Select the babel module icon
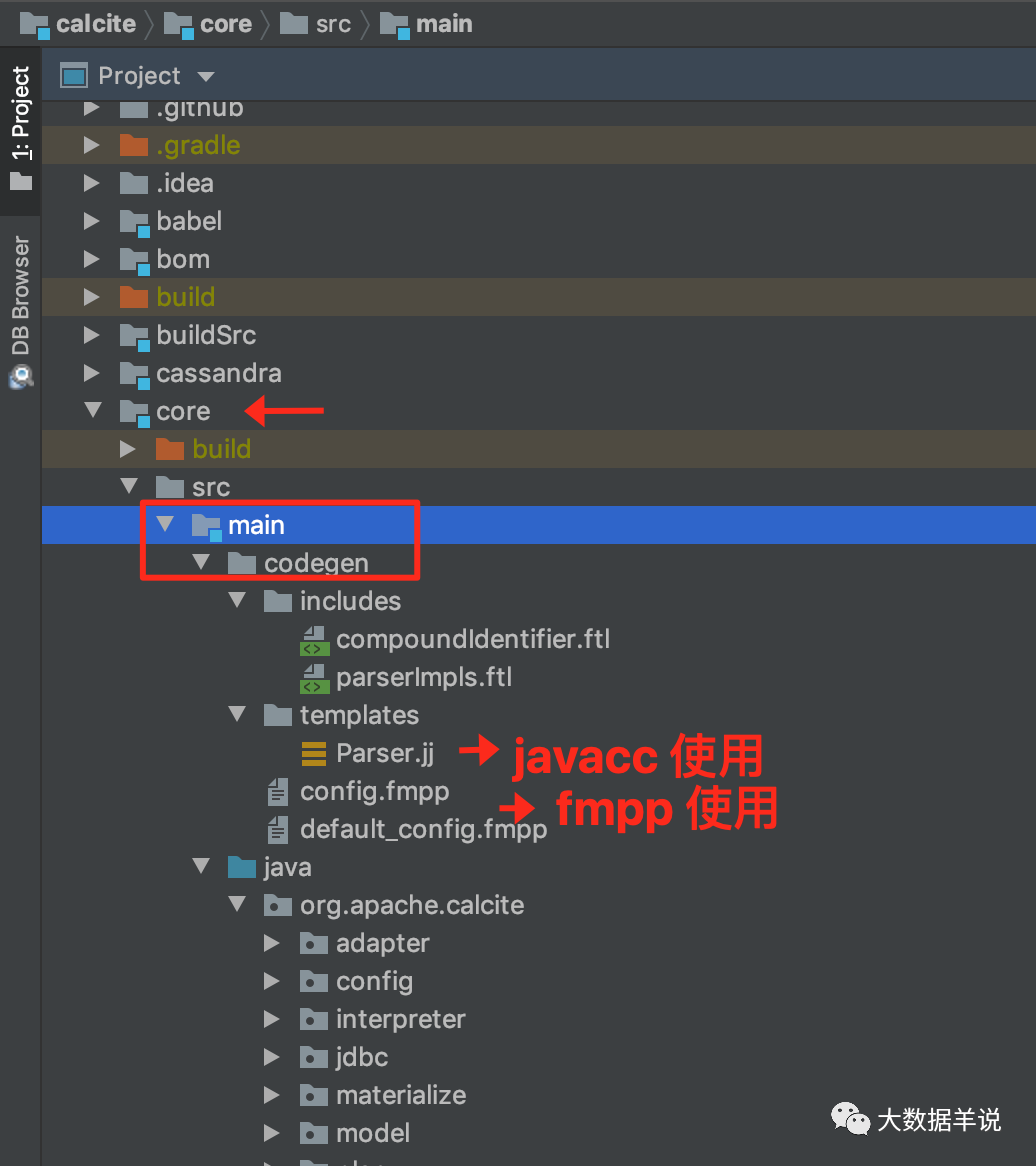This screenshot has width=1036, height=1166. [135, 222]
